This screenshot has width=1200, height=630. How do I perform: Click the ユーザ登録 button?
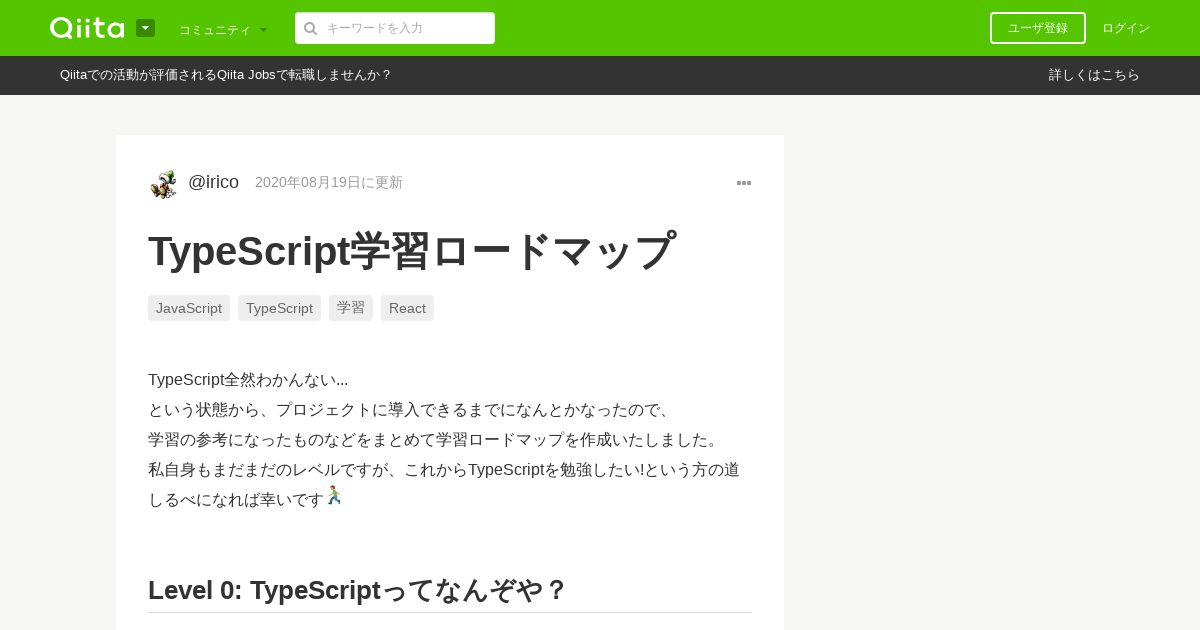click(1038, 28)
